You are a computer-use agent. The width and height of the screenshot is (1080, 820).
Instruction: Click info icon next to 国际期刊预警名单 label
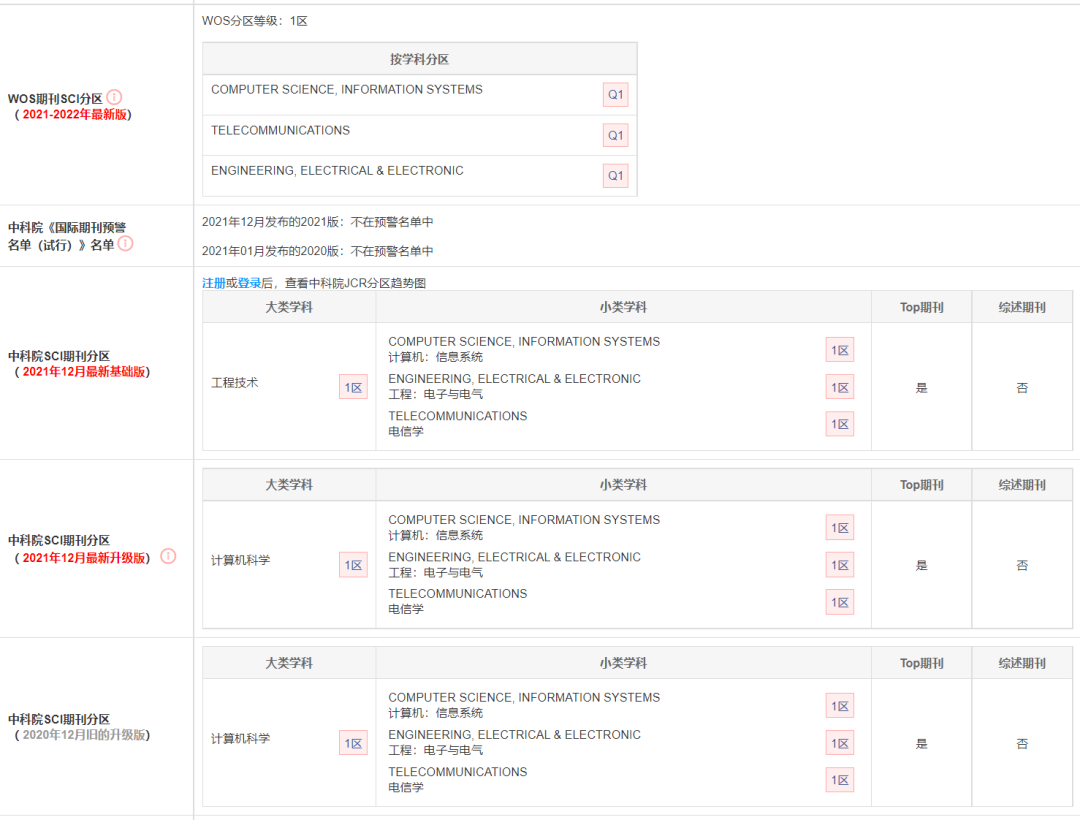[125, 243]
